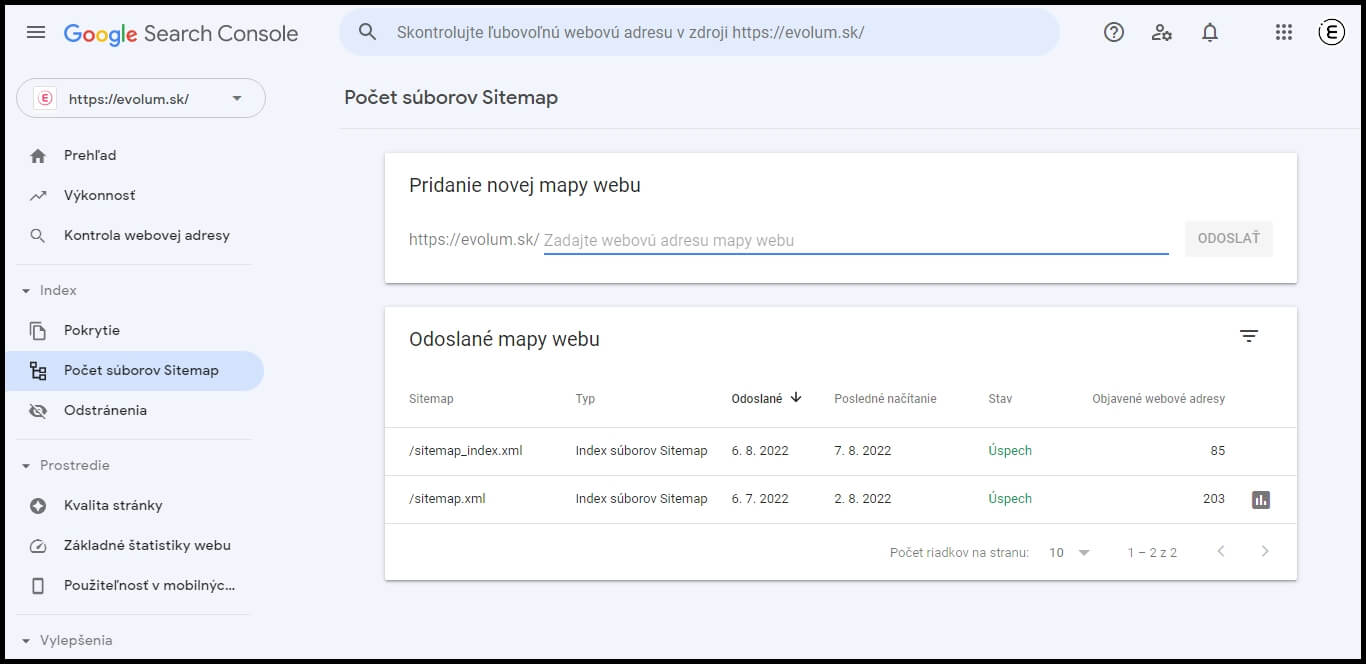Click Úspech status of /sitemap_index.xml
1366x664 pixels.
point(1010,451)
